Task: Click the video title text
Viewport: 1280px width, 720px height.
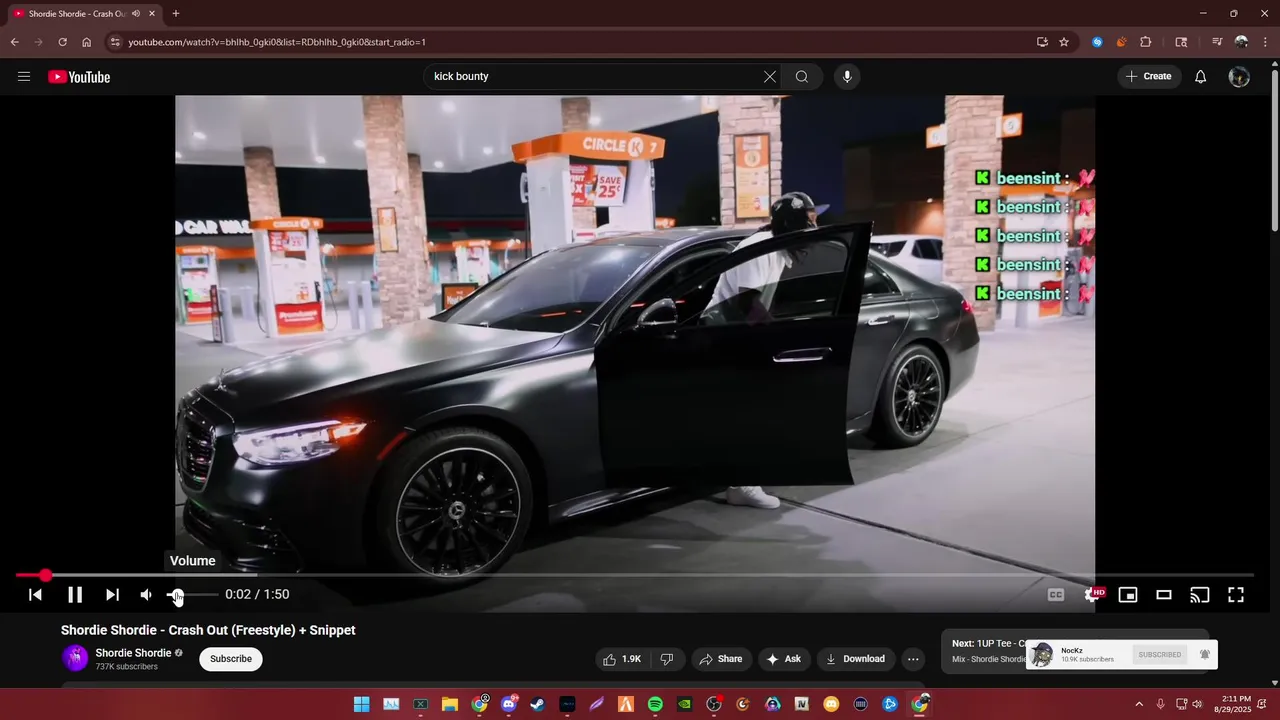Action: tap(208, 630)
